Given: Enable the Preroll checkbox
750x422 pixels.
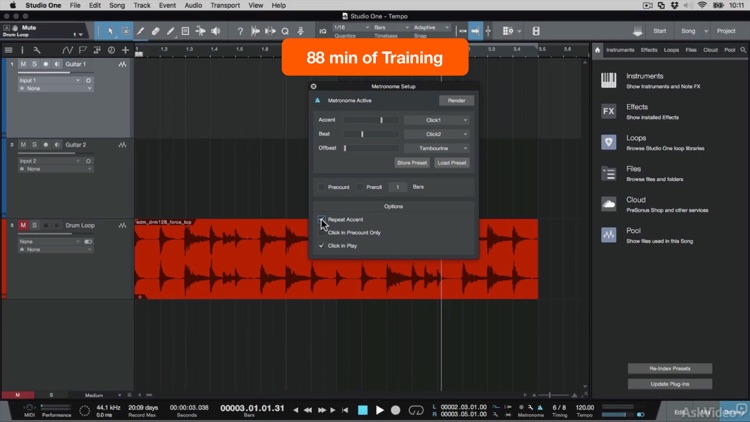Looking at the screenshot, I should tap(360, 187).
